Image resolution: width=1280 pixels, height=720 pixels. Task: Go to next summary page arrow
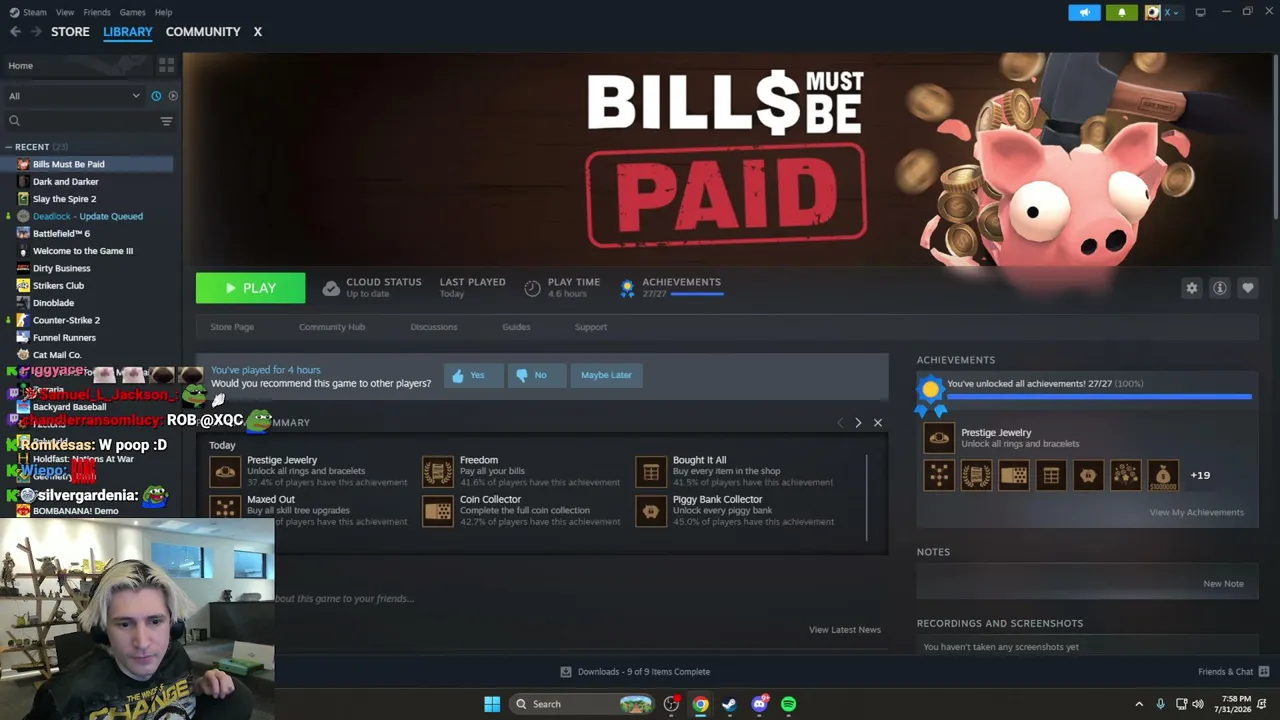858,423
